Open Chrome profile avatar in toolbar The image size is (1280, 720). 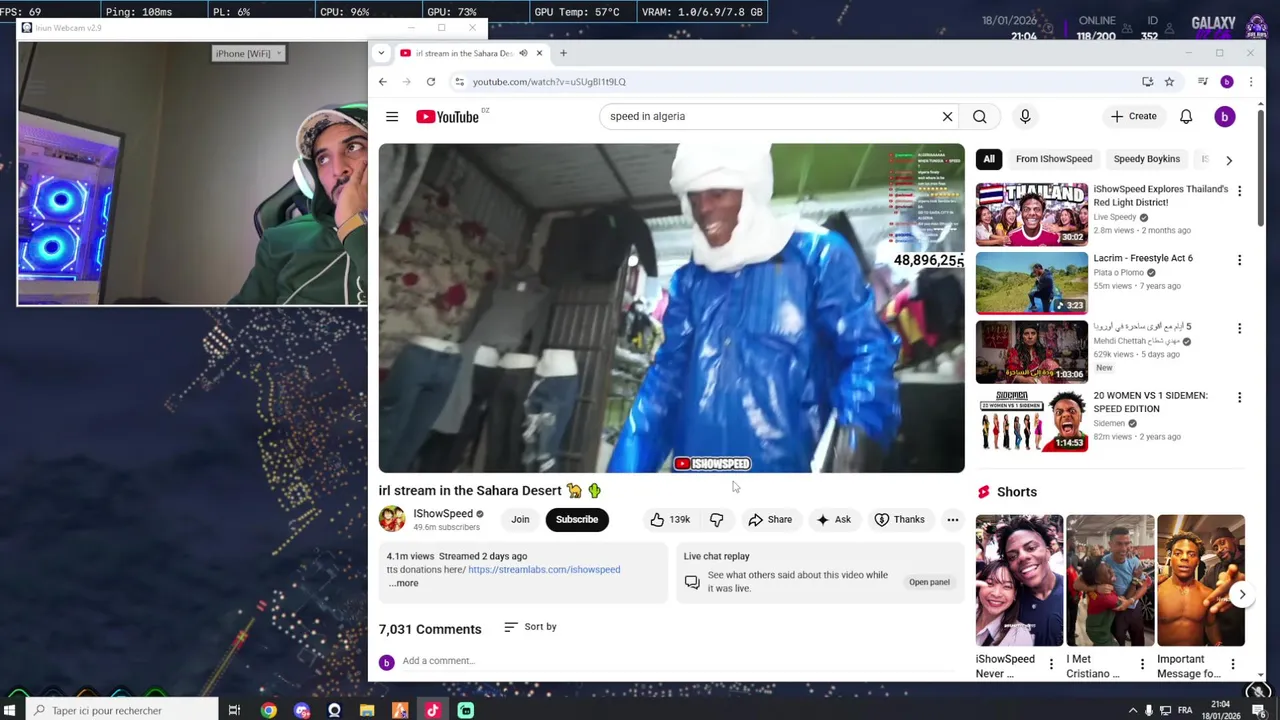[1227, 82]
